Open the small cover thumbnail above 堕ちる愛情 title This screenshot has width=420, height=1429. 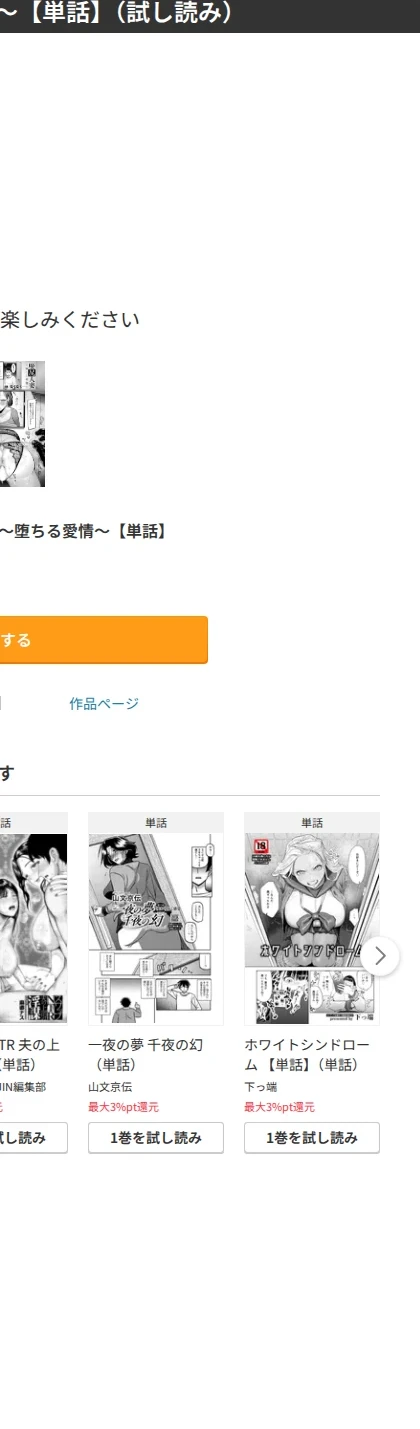click(x=22, y=424)
